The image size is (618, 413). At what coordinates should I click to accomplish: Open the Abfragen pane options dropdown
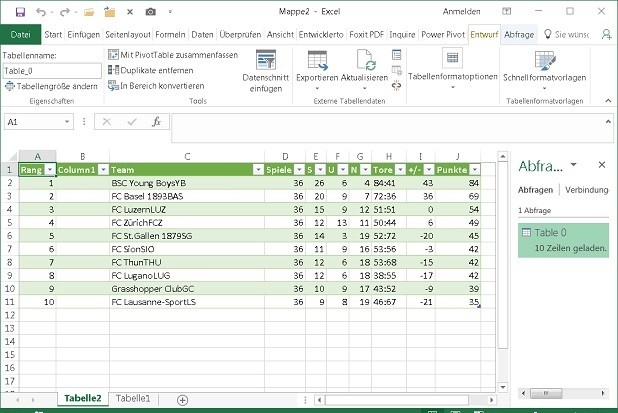(574, 165)
